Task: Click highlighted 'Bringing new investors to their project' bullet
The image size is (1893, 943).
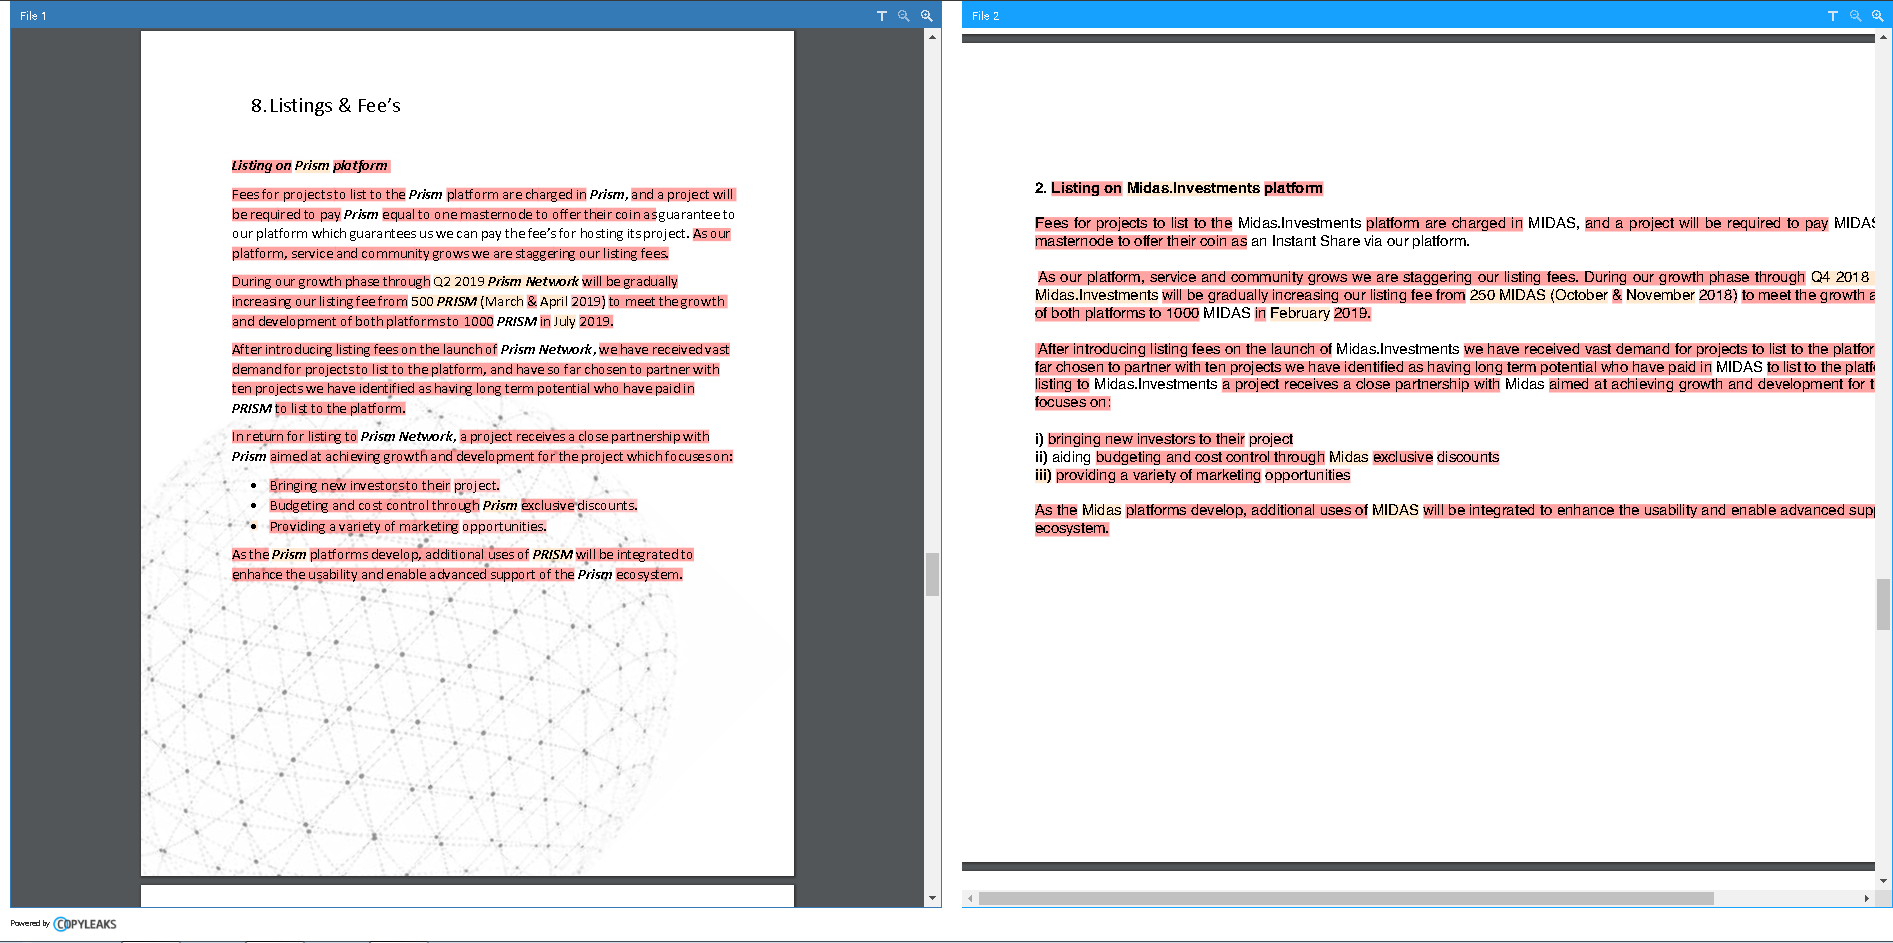Action: [384, 486]
